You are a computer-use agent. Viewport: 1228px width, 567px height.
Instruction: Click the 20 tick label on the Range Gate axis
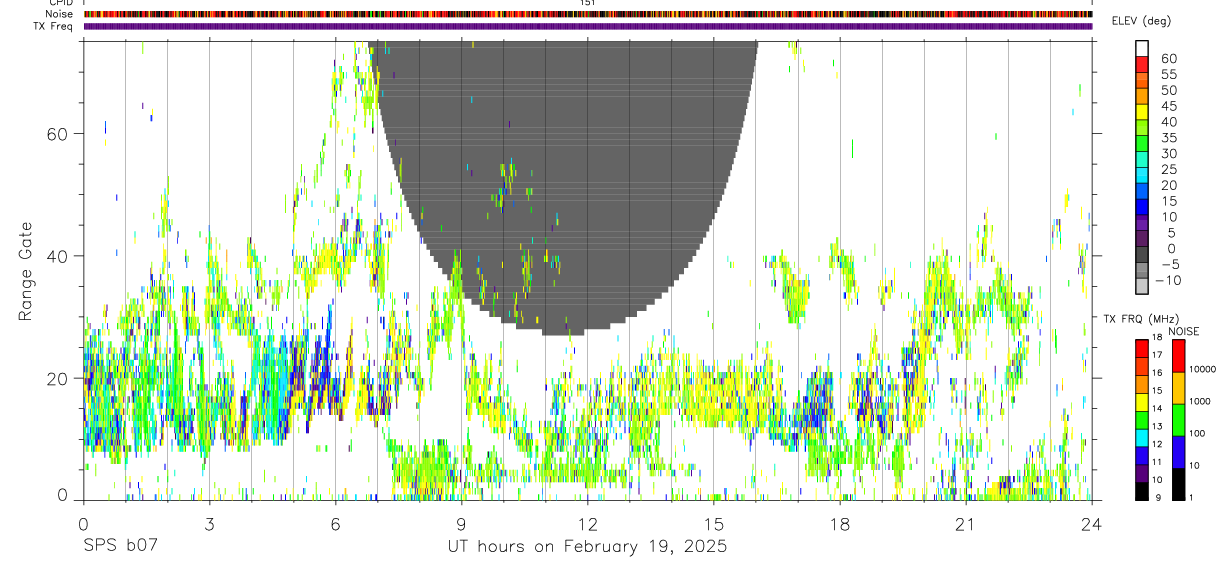58,378
